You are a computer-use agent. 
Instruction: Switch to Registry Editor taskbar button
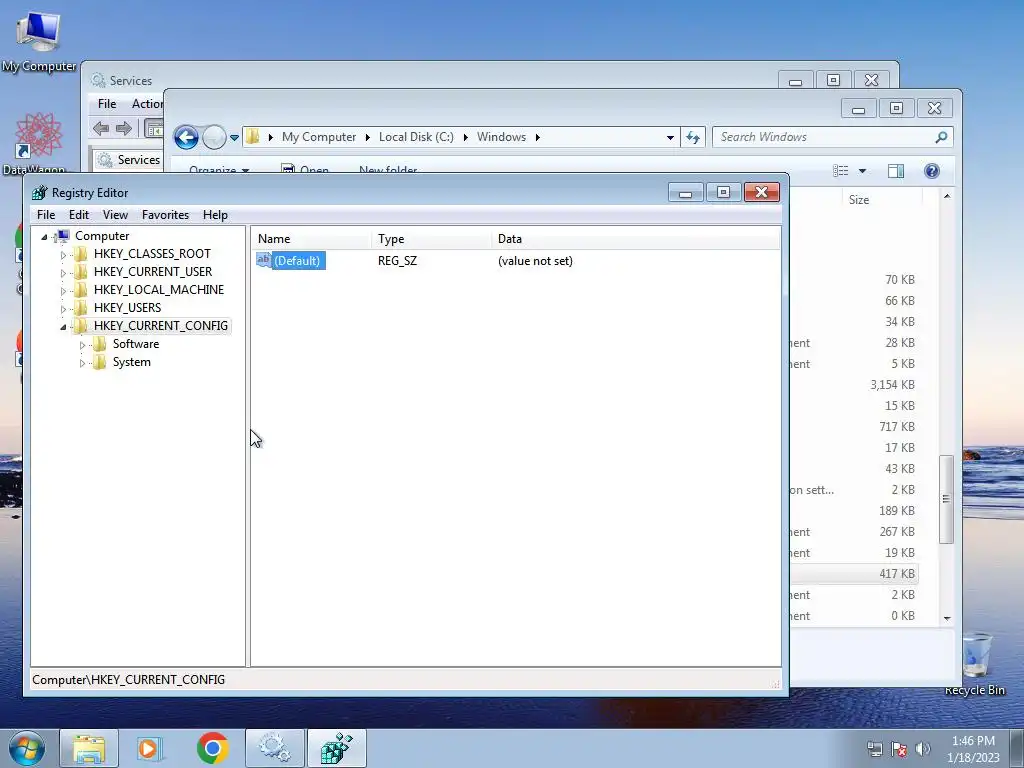pyautogui.click(x=337, y=748)
